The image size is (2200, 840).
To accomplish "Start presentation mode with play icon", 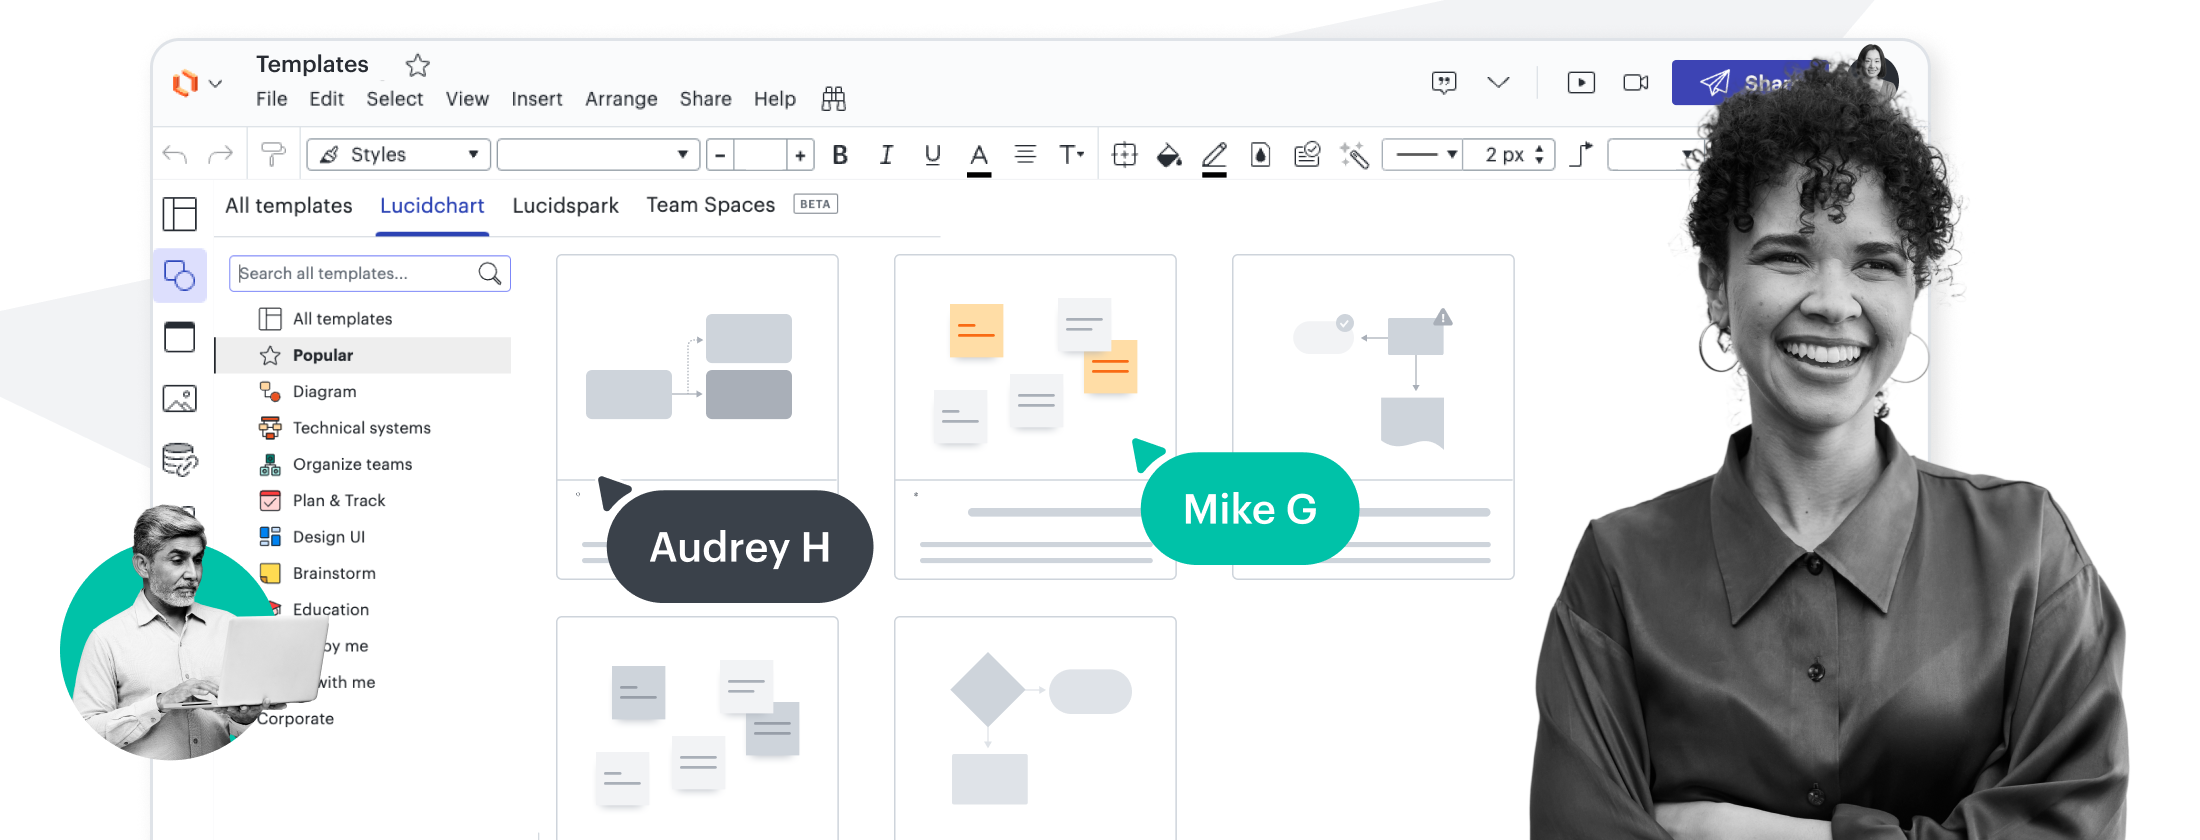I will coord(1581,82).
